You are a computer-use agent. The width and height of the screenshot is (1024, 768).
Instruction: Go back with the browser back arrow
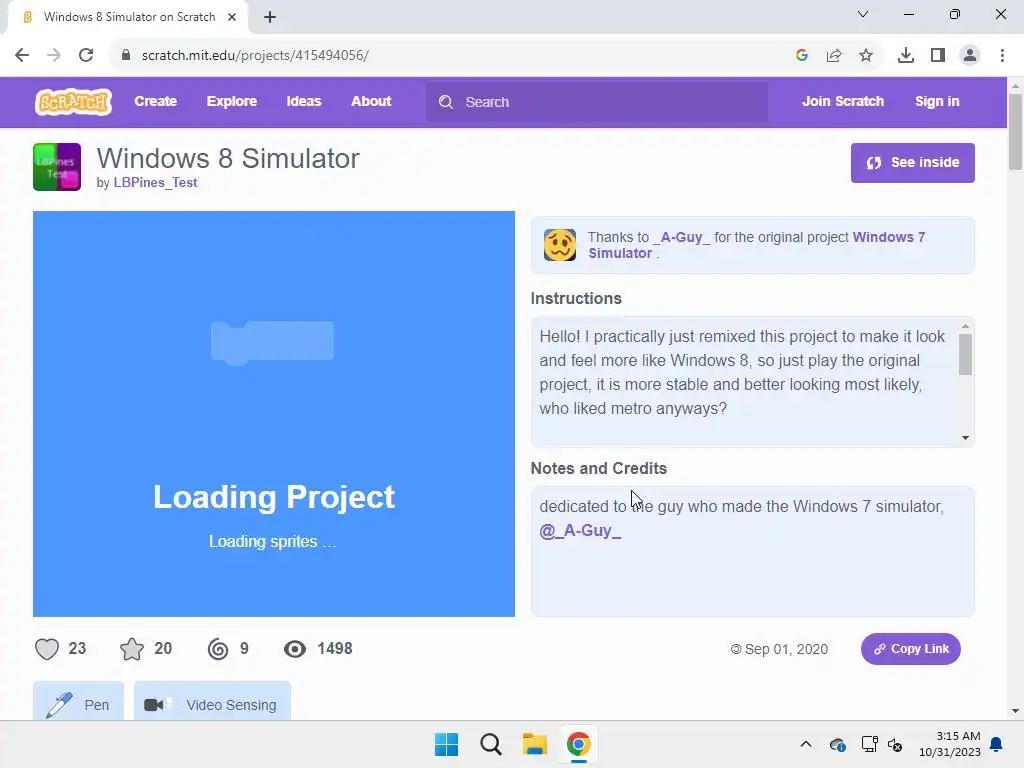pos(22,55)
